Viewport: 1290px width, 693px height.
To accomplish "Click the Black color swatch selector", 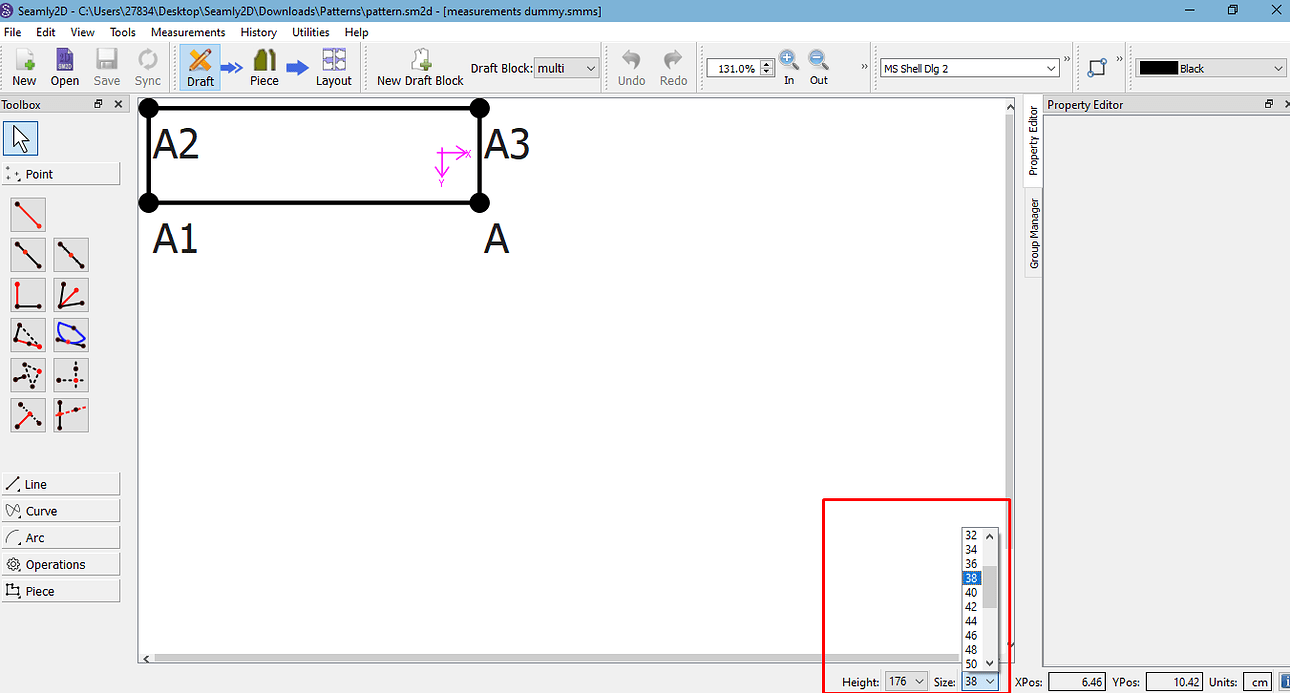I will (x=1210, y=68).
